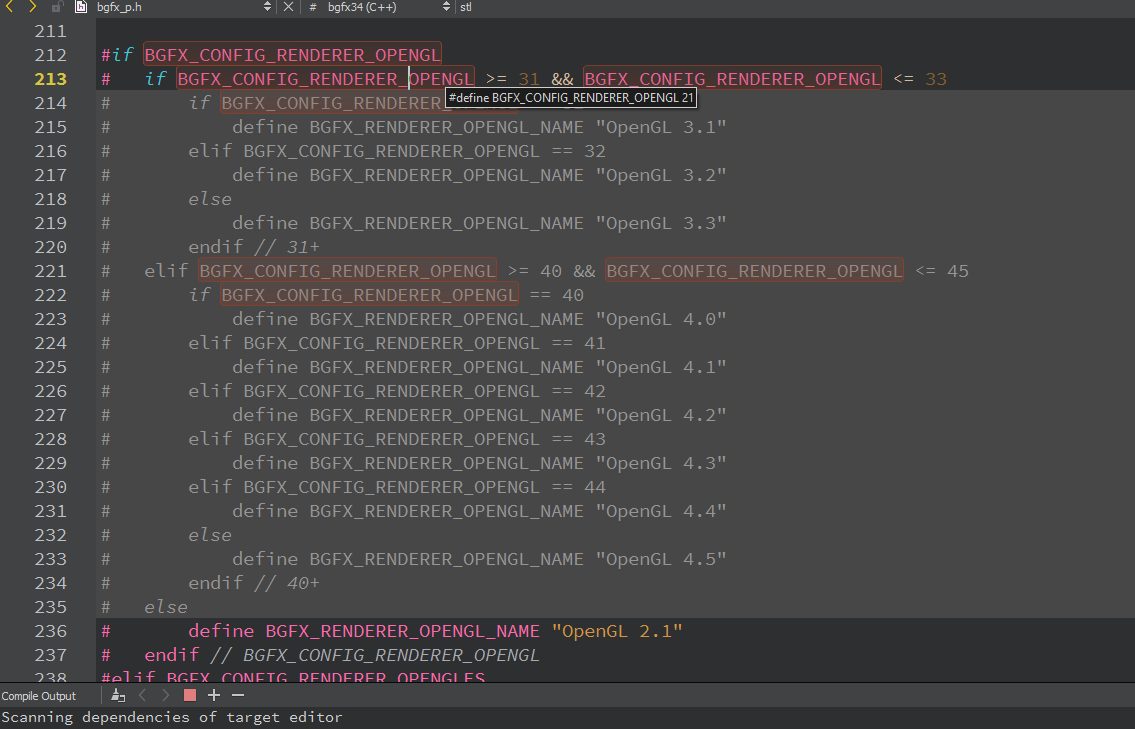Click the BGFX_CONFIG_RENDERER_OPENGL define tooltip
Screen dimensions: 1135x729
click(x=570, y=97)
